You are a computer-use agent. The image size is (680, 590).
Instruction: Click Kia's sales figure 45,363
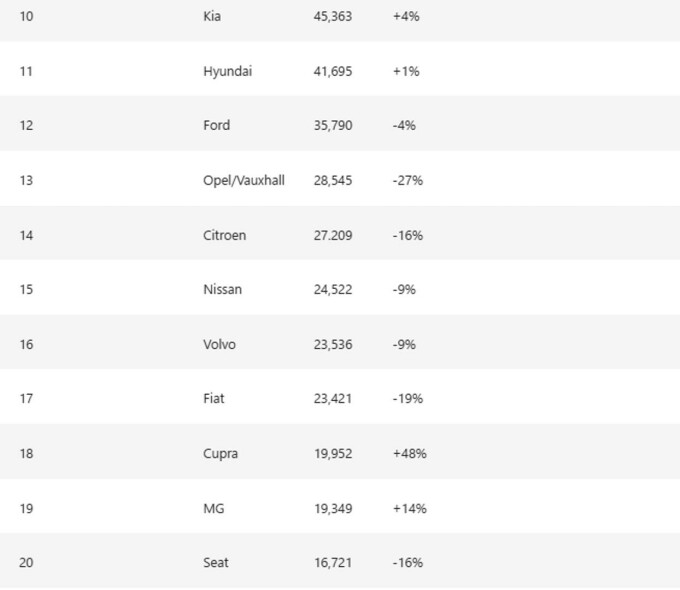point(332,16)
